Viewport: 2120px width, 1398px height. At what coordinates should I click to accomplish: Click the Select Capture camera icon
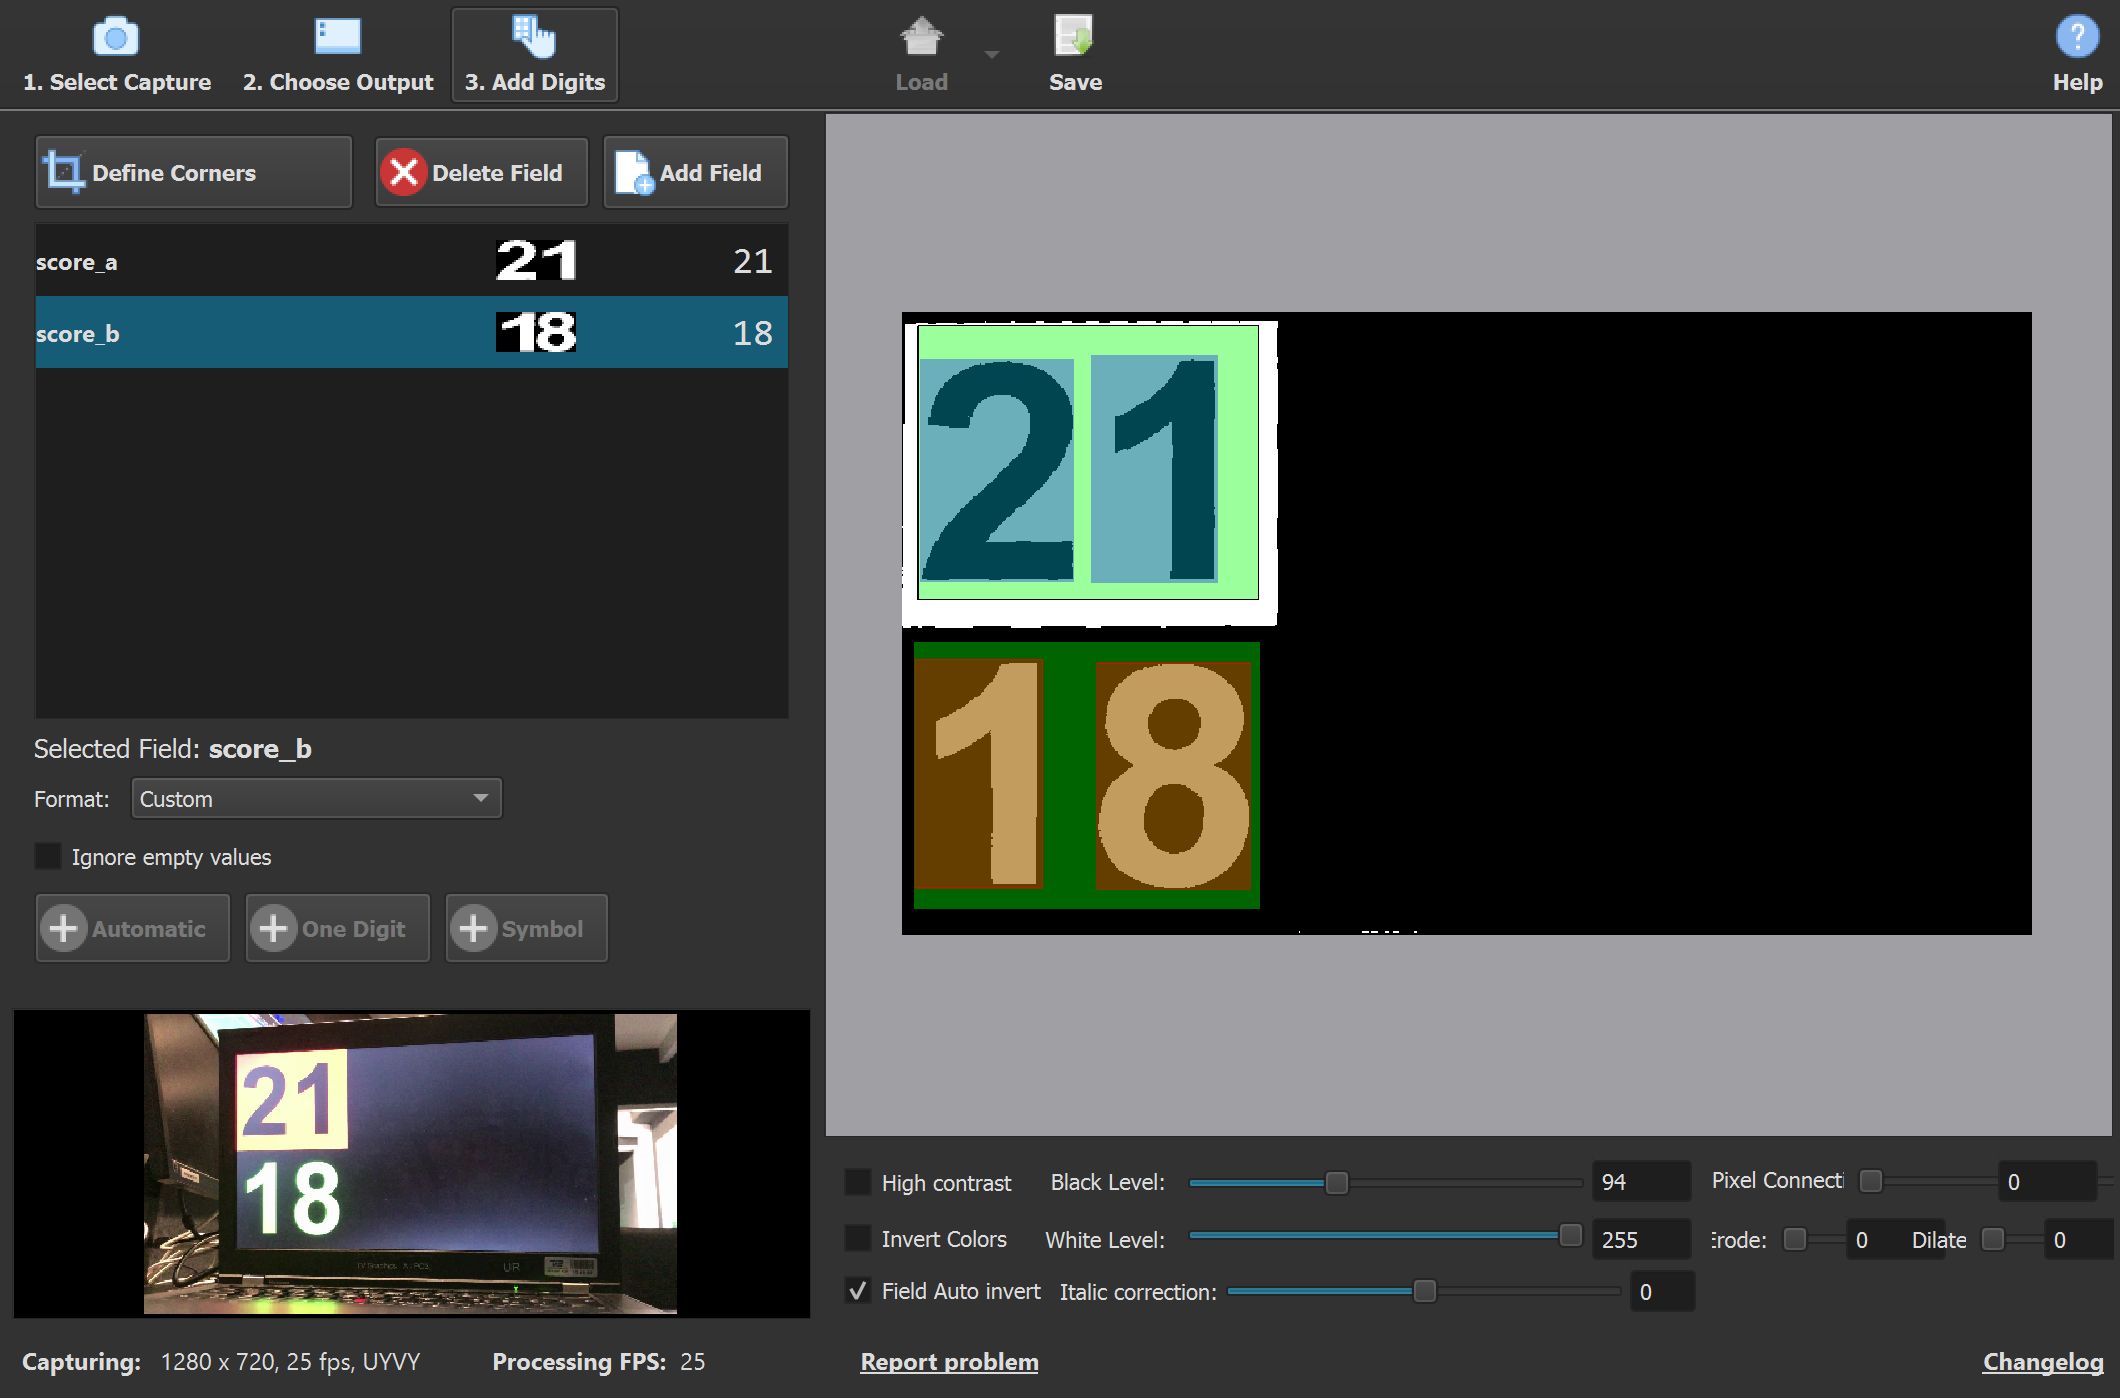pyautogui.click(x=115, y=38)
